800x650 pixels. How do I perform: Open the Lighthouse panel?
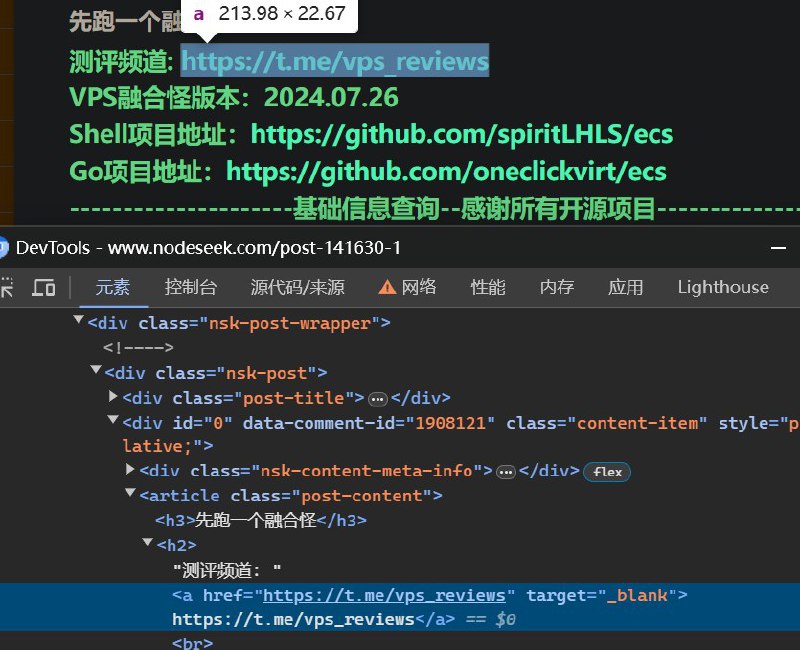coord(722,287)
